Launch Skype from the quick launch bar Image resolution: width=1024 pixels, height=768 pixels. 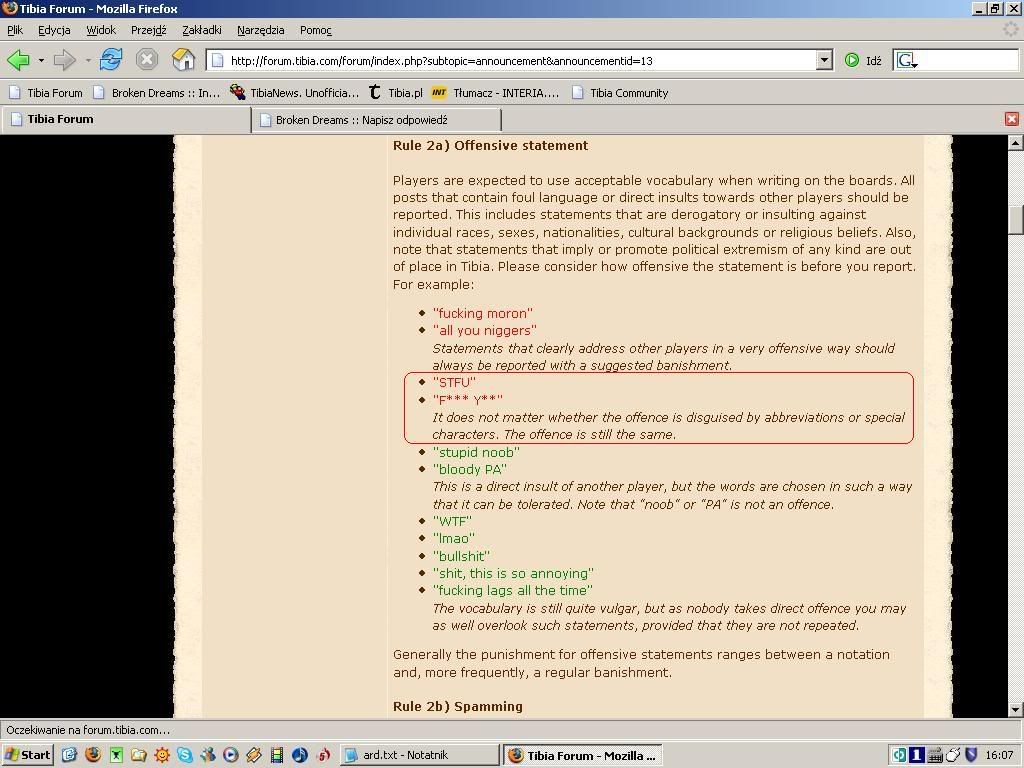coord(185,755)
